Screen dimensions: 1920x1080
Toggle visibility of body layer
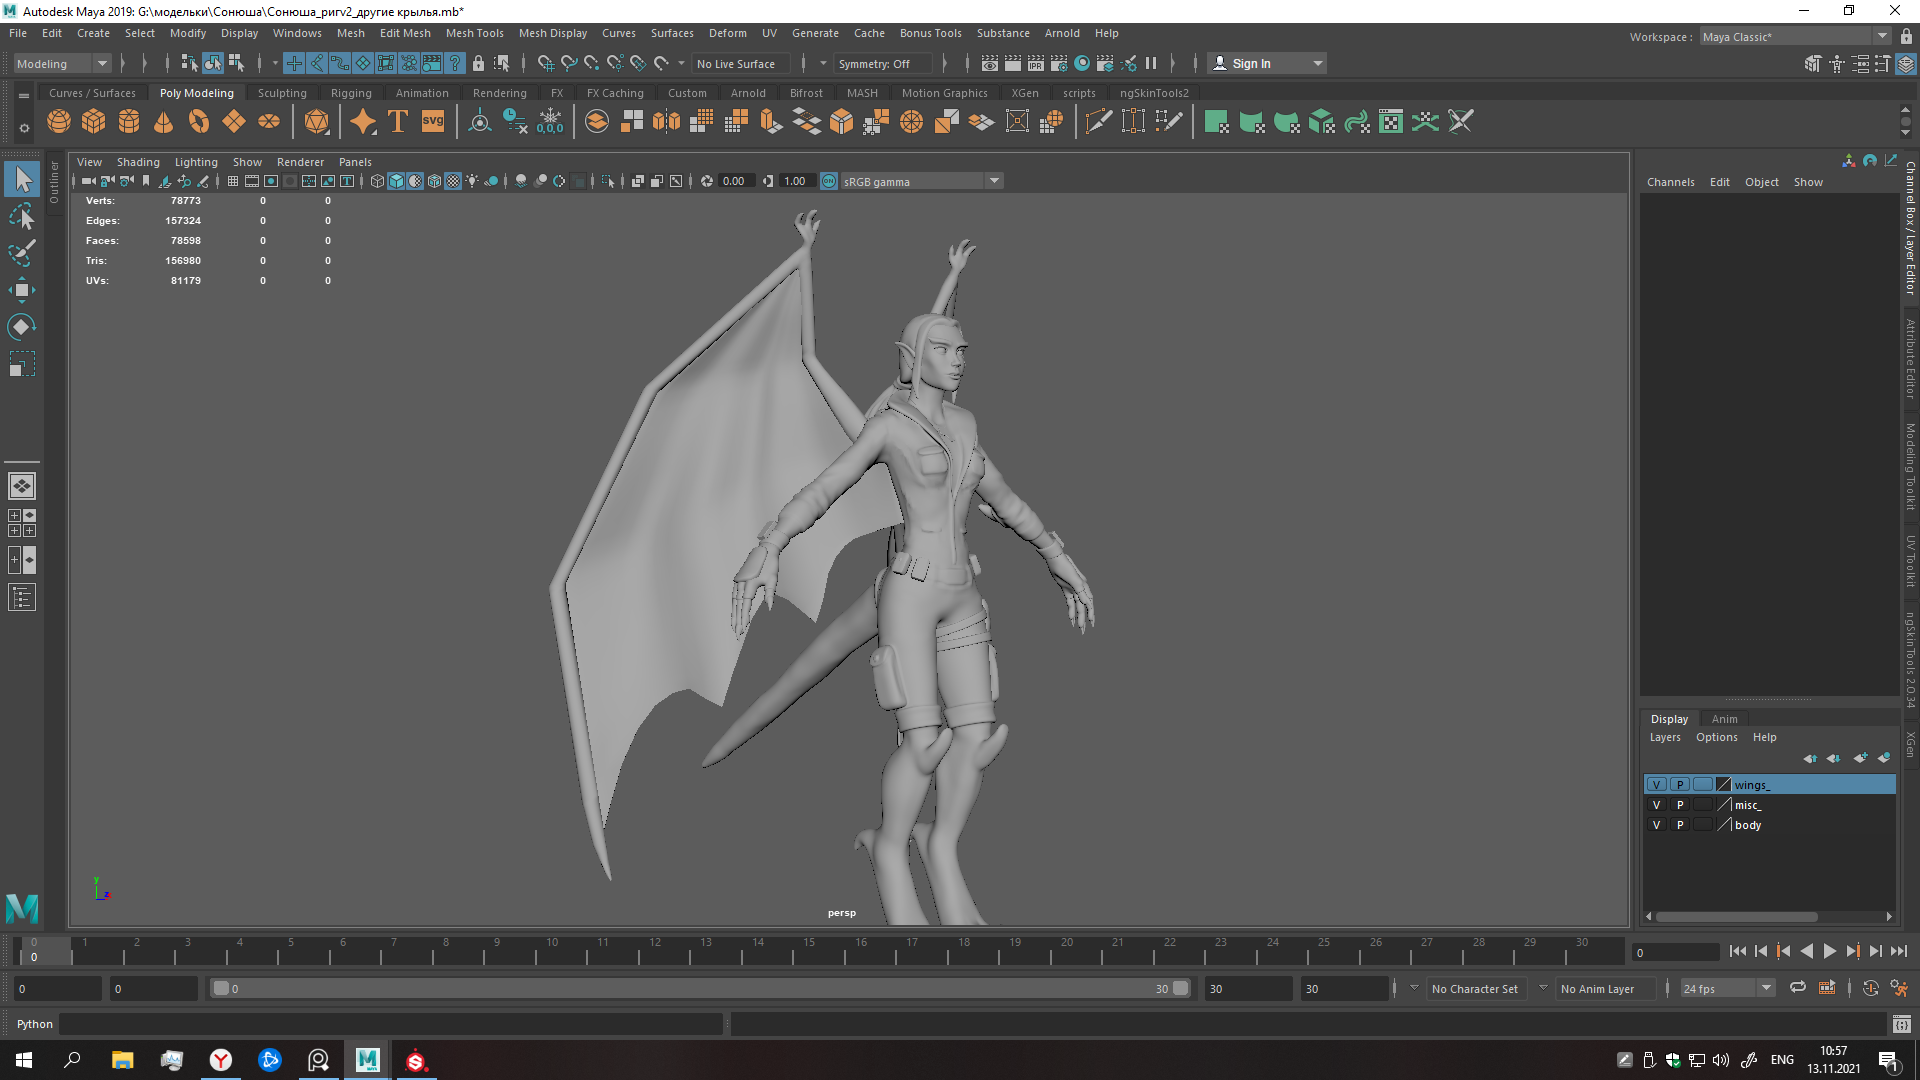click(1657, 825)
